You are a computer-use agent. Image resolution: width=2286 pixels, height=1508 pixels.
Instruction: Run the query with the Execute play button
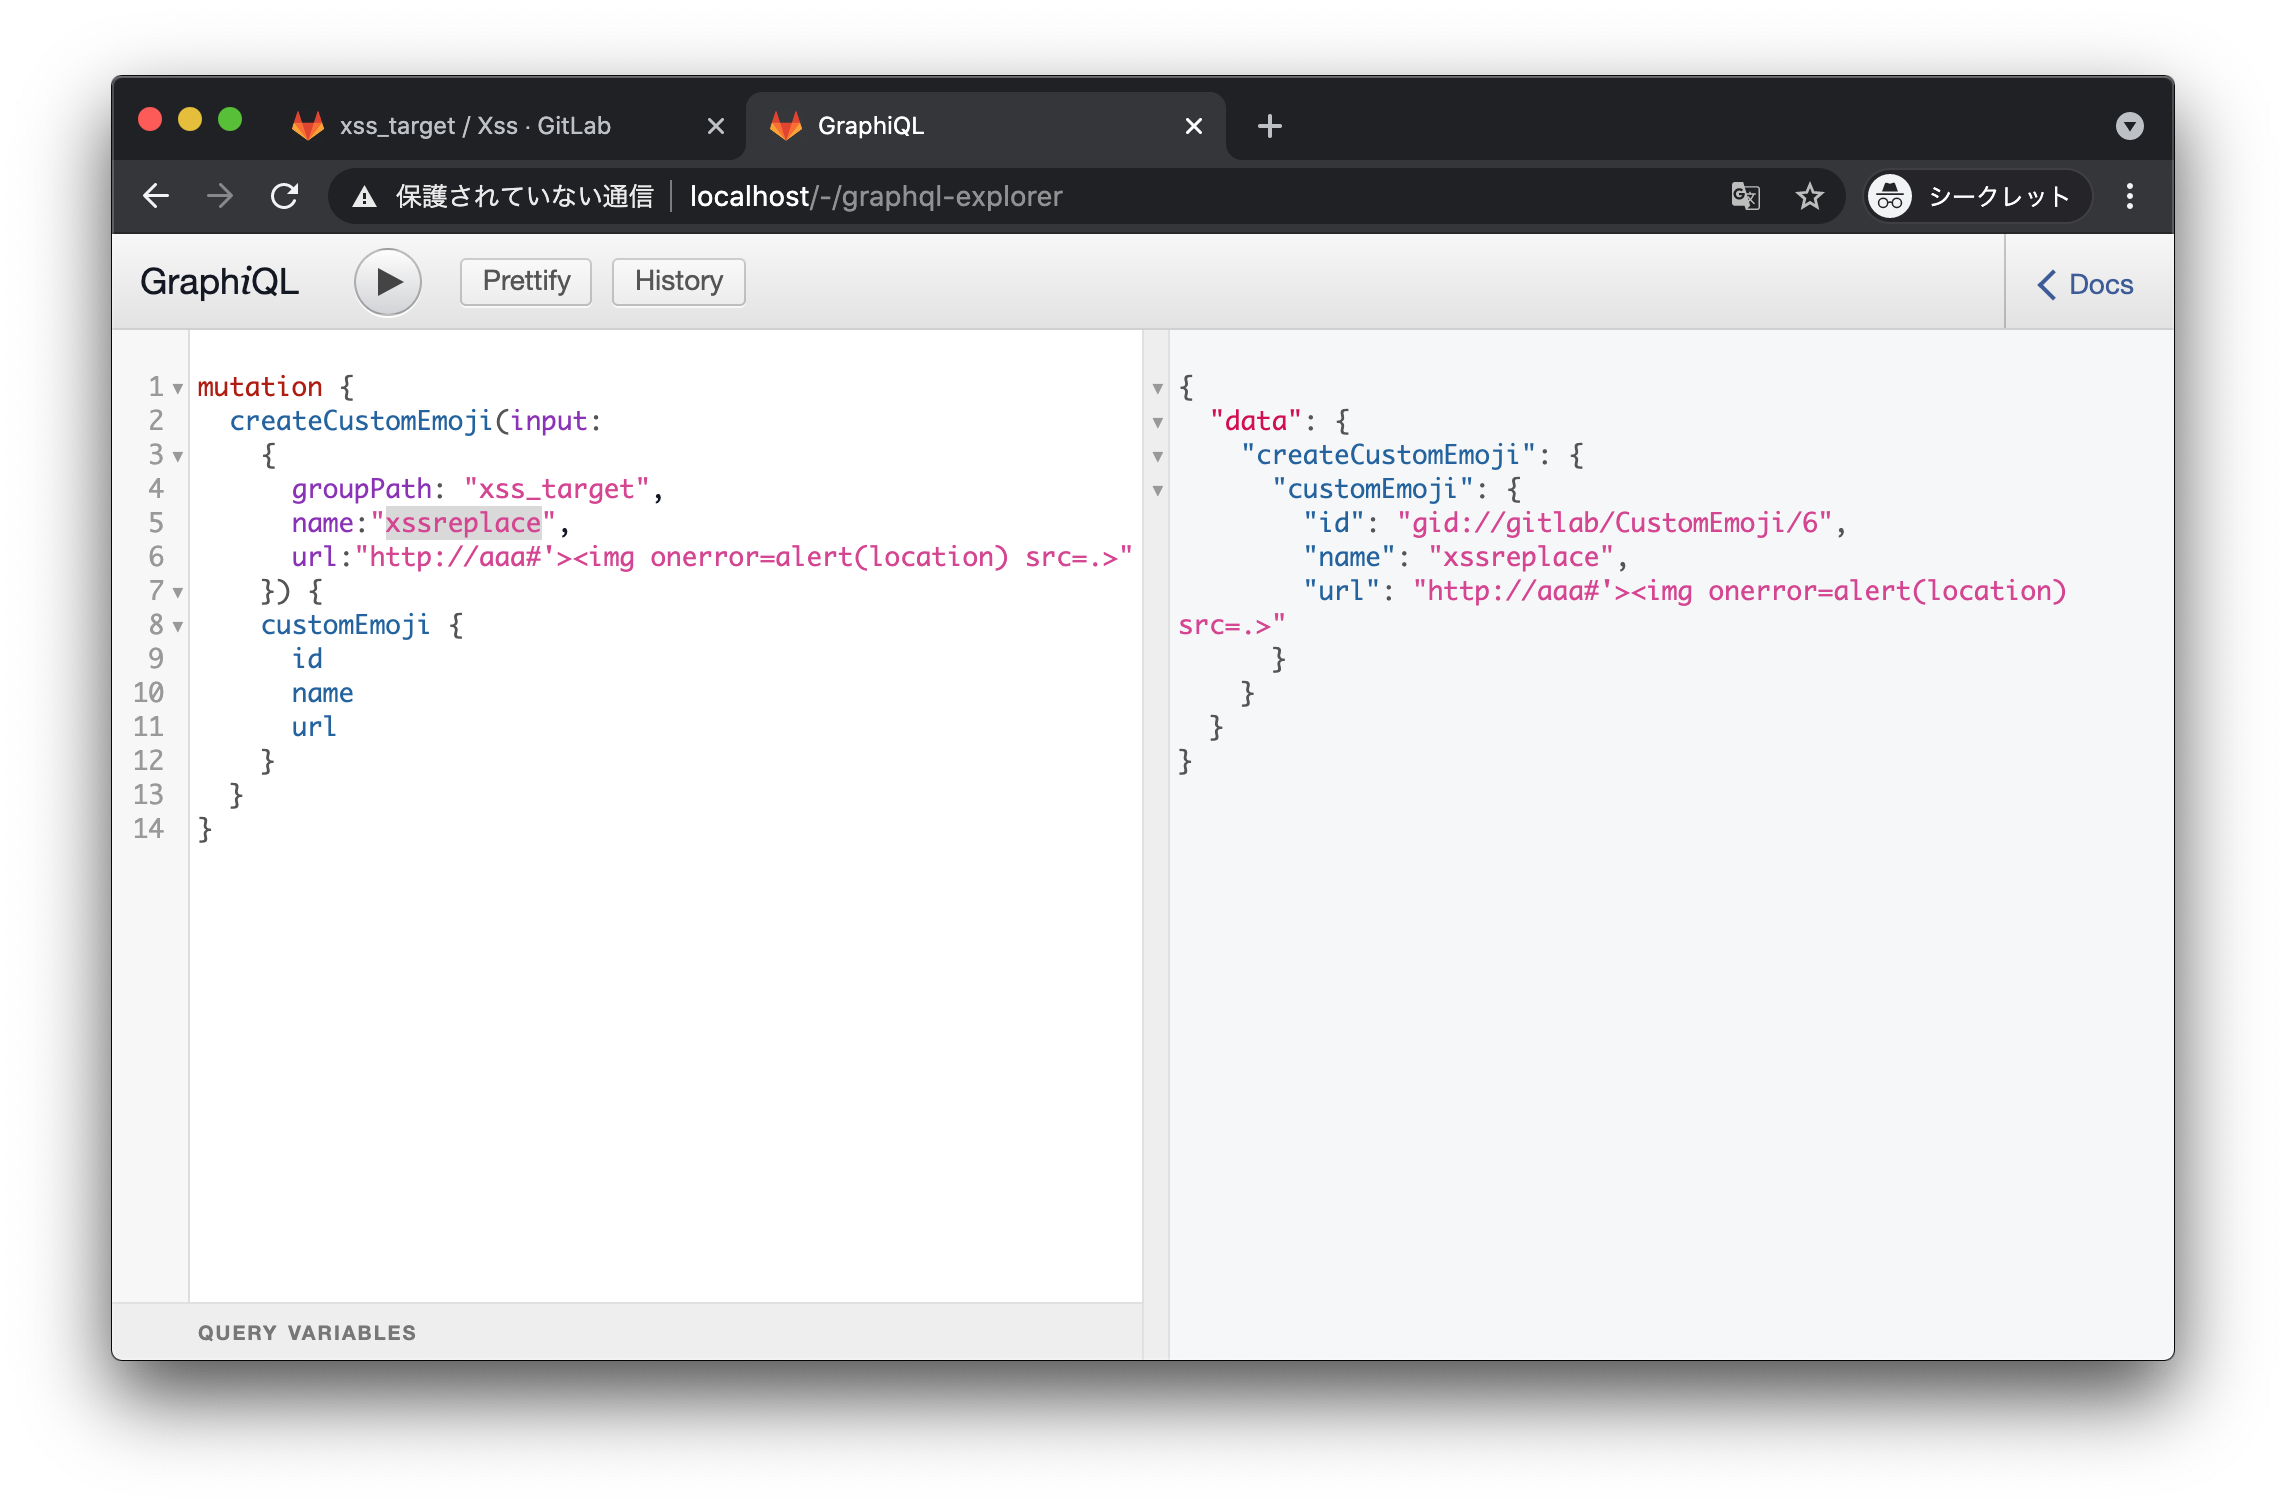coord(387,282)
